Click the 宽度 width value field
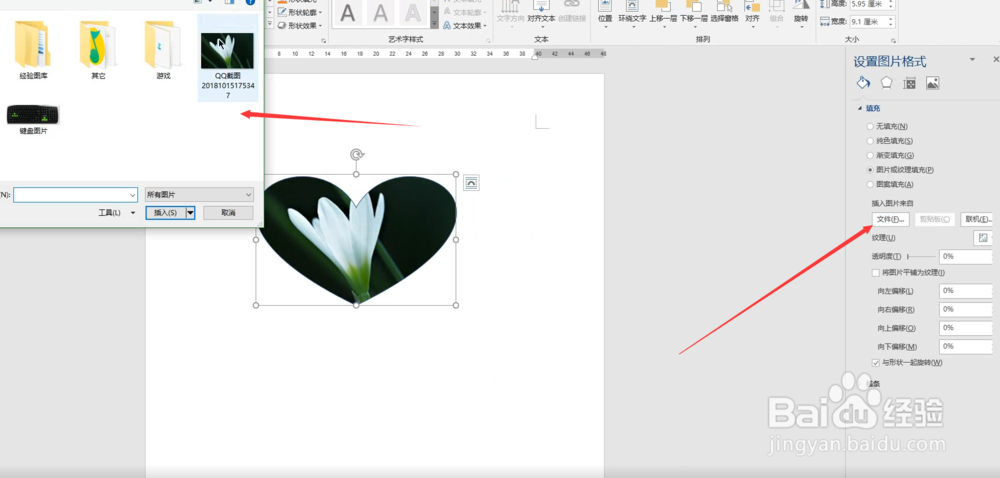This screenshot has width=1000, height=478. click(x=867, y=22)
